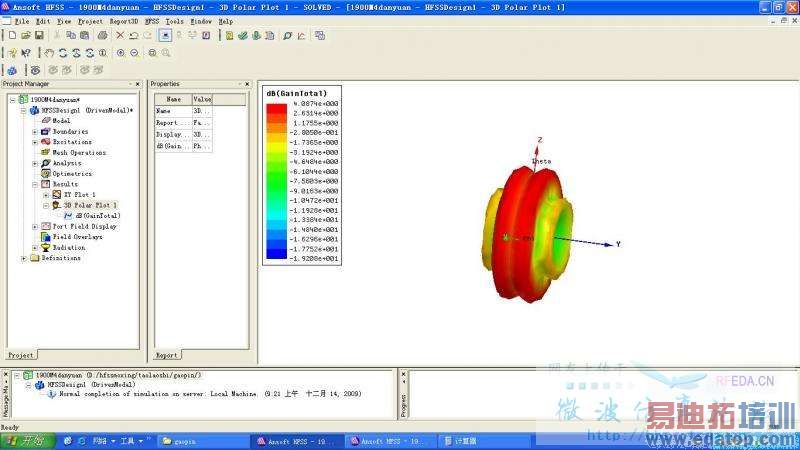
Task: Select the Field Overlays tree item
Action: click(78, 237)
